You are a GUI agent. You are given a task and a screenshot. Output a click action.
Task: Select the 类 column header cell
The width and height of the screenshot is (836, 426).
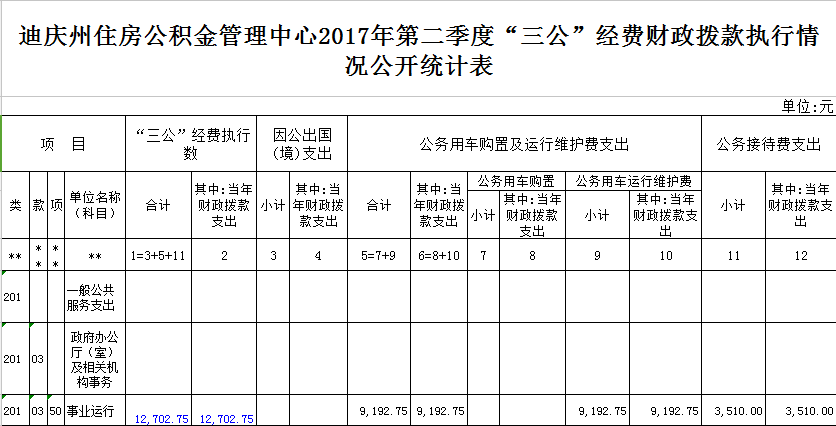click(x=15, y=205)
